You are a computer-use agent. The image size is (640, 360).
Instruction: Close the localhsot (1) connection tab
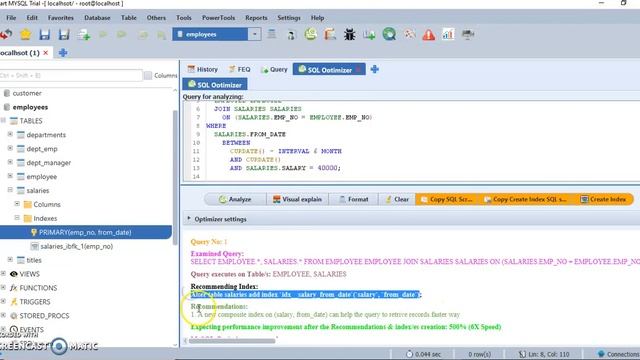(x=46, y=53)
